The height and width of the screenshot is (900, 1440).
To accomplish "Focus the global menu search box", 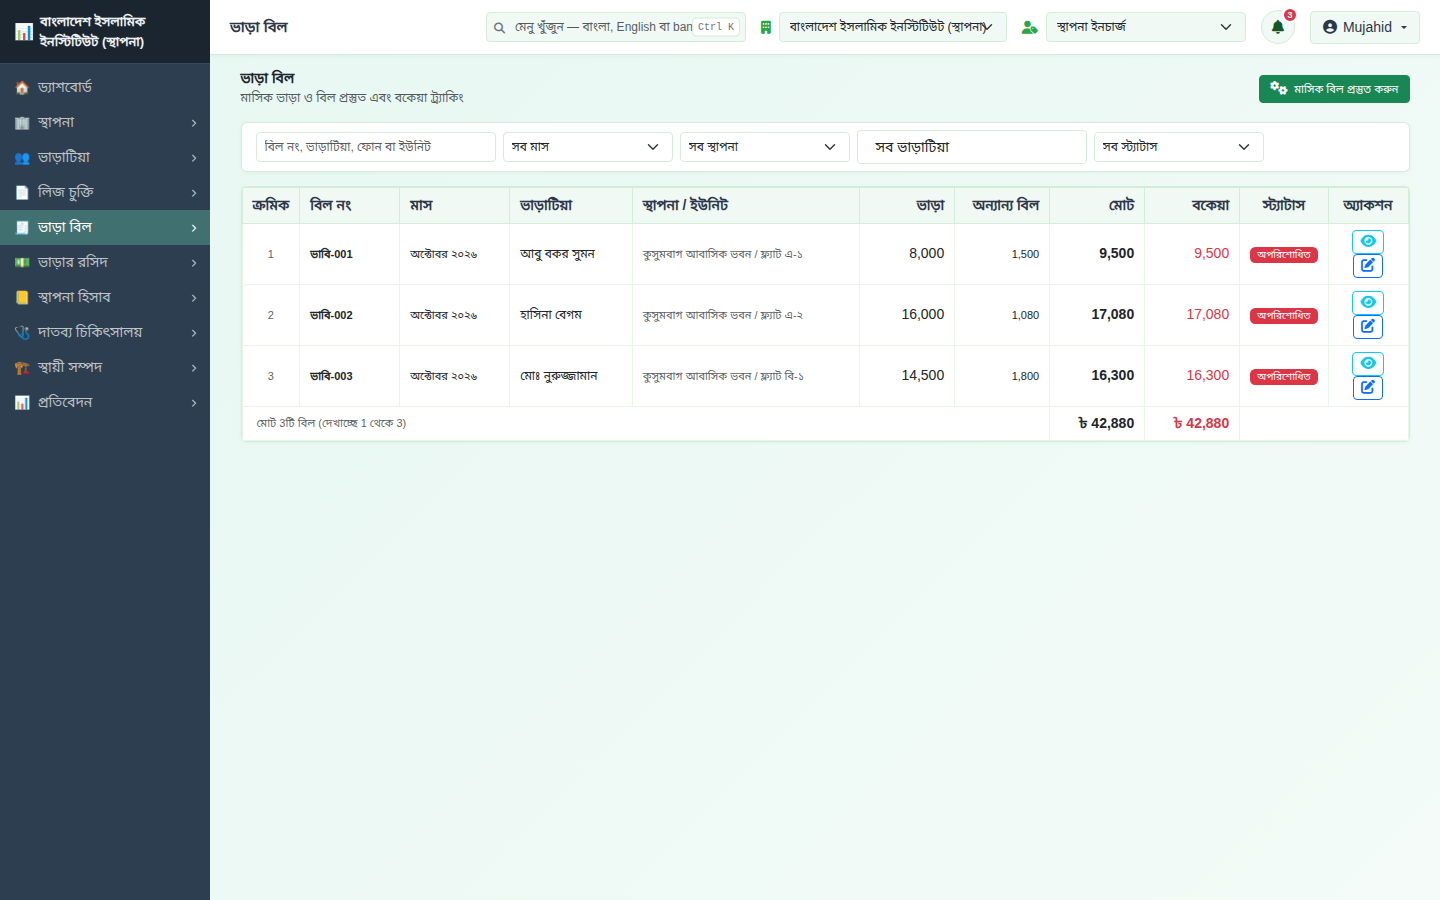I will click(615, 27).
